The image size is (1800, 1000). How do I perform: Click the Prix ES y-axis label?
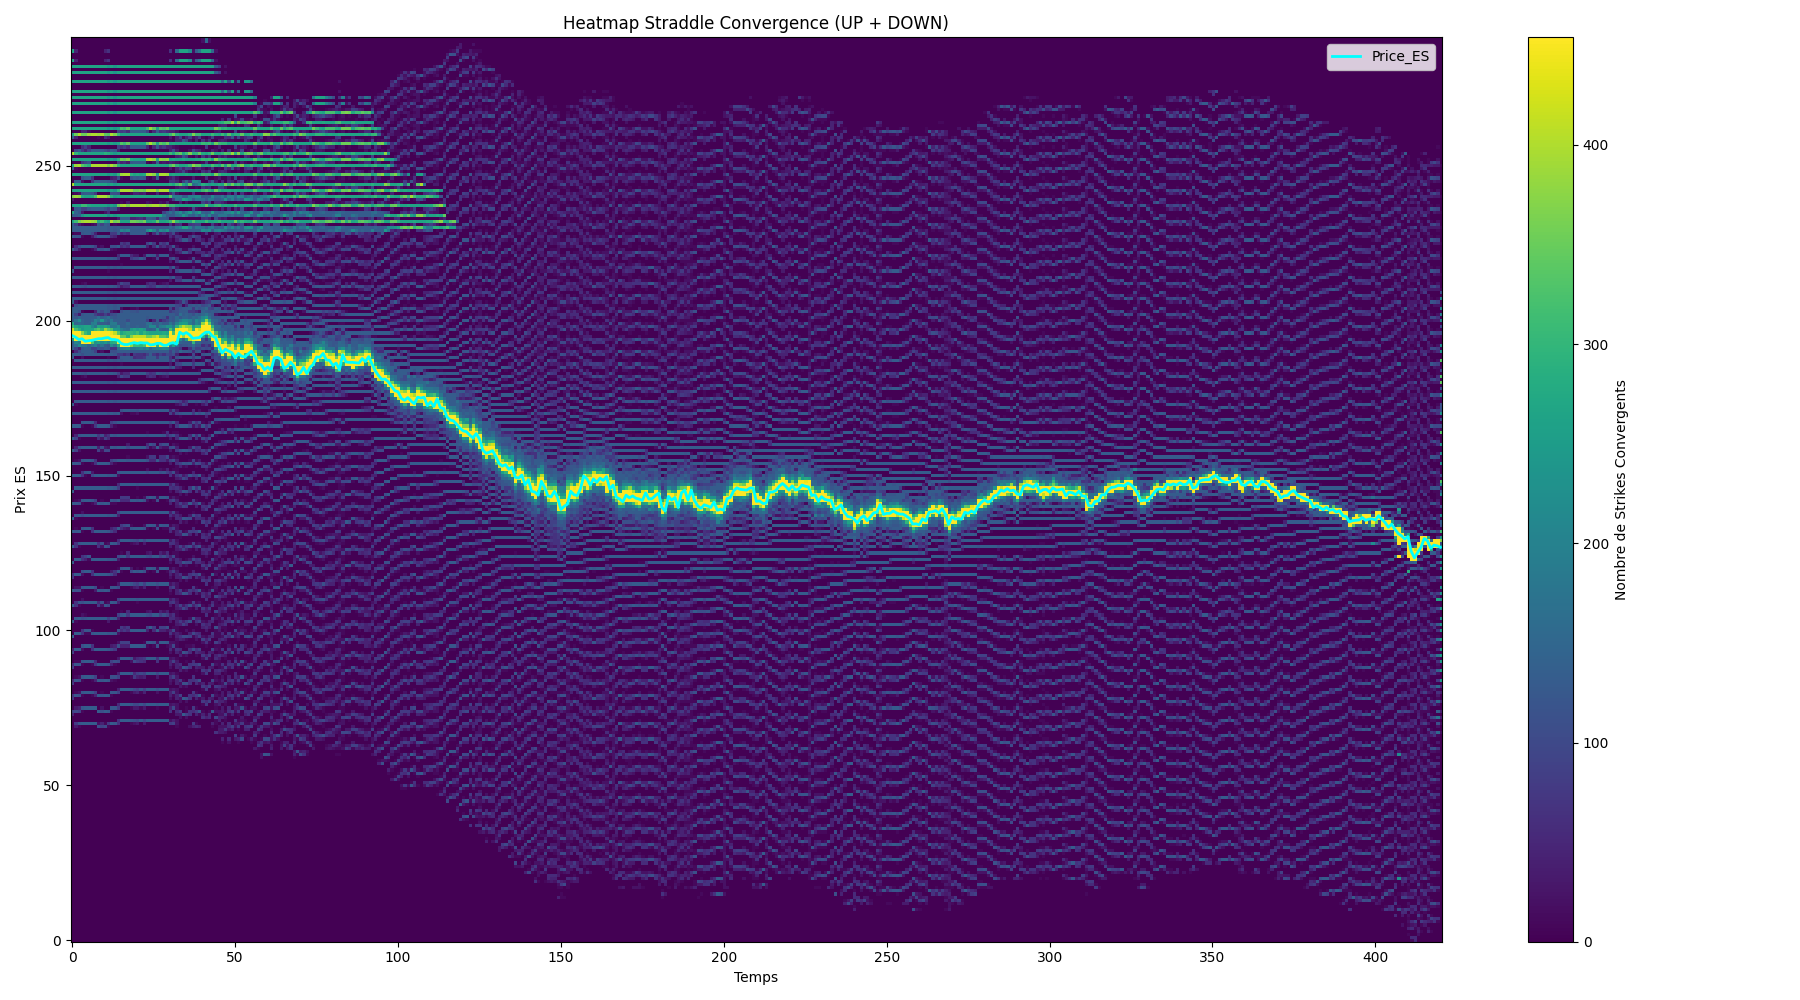point(21,489)
